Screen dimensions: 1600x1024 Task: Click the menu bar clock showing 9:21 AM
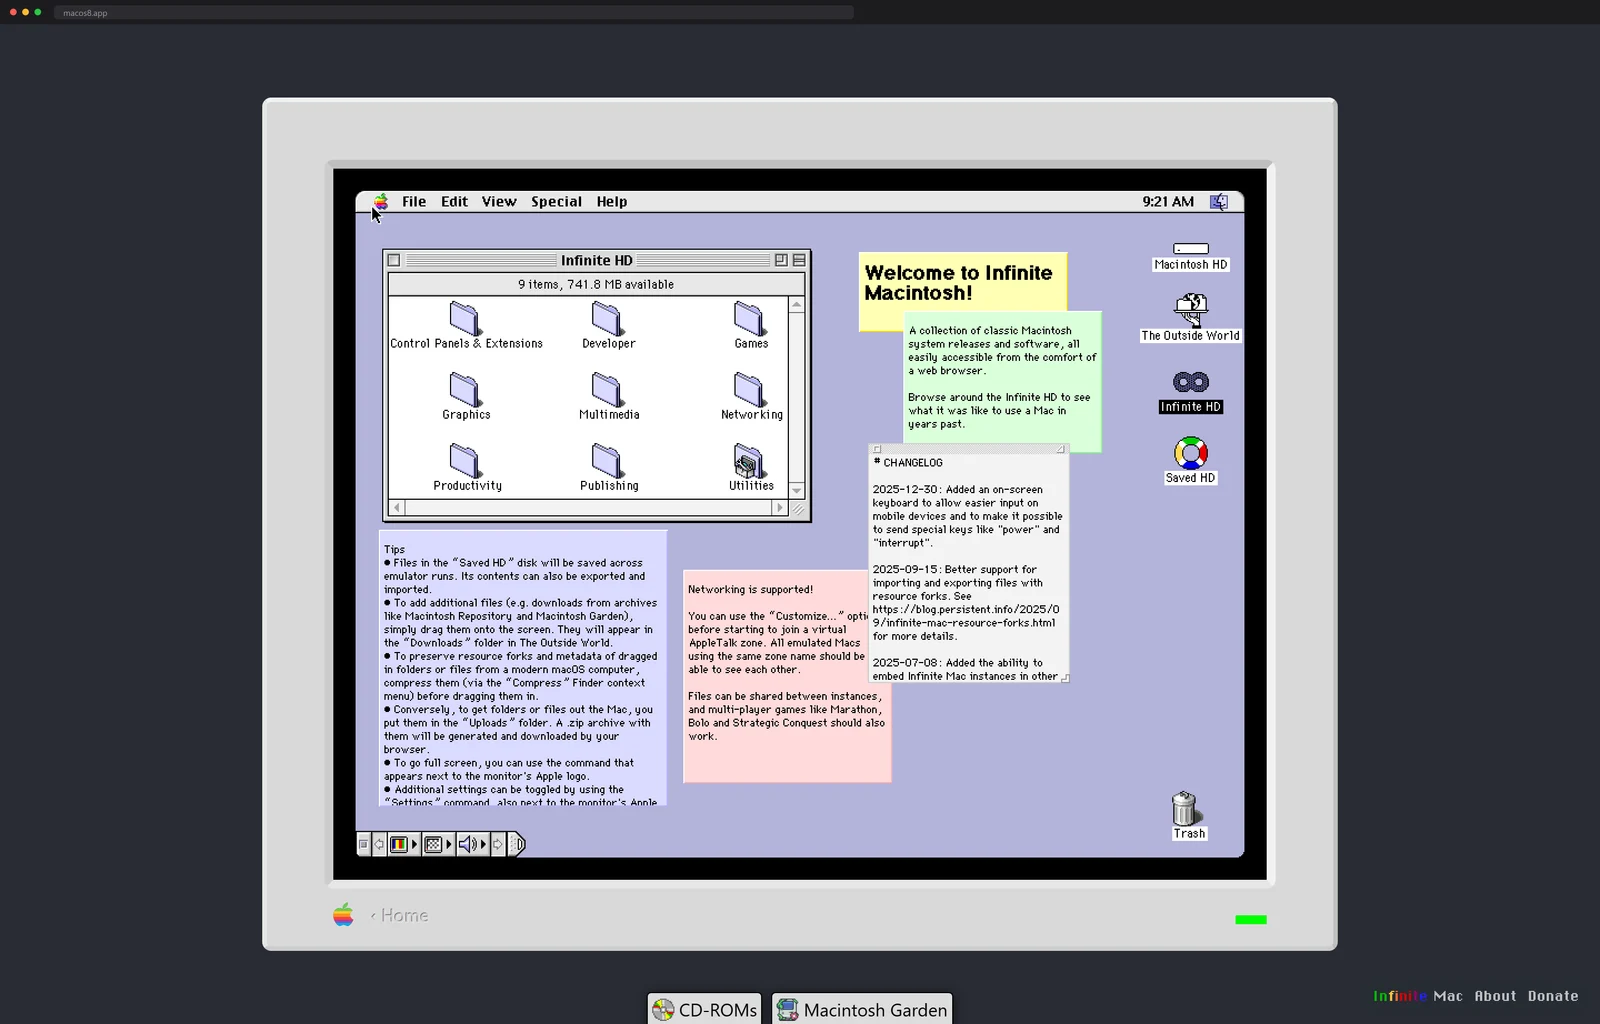coord(1168,201)
